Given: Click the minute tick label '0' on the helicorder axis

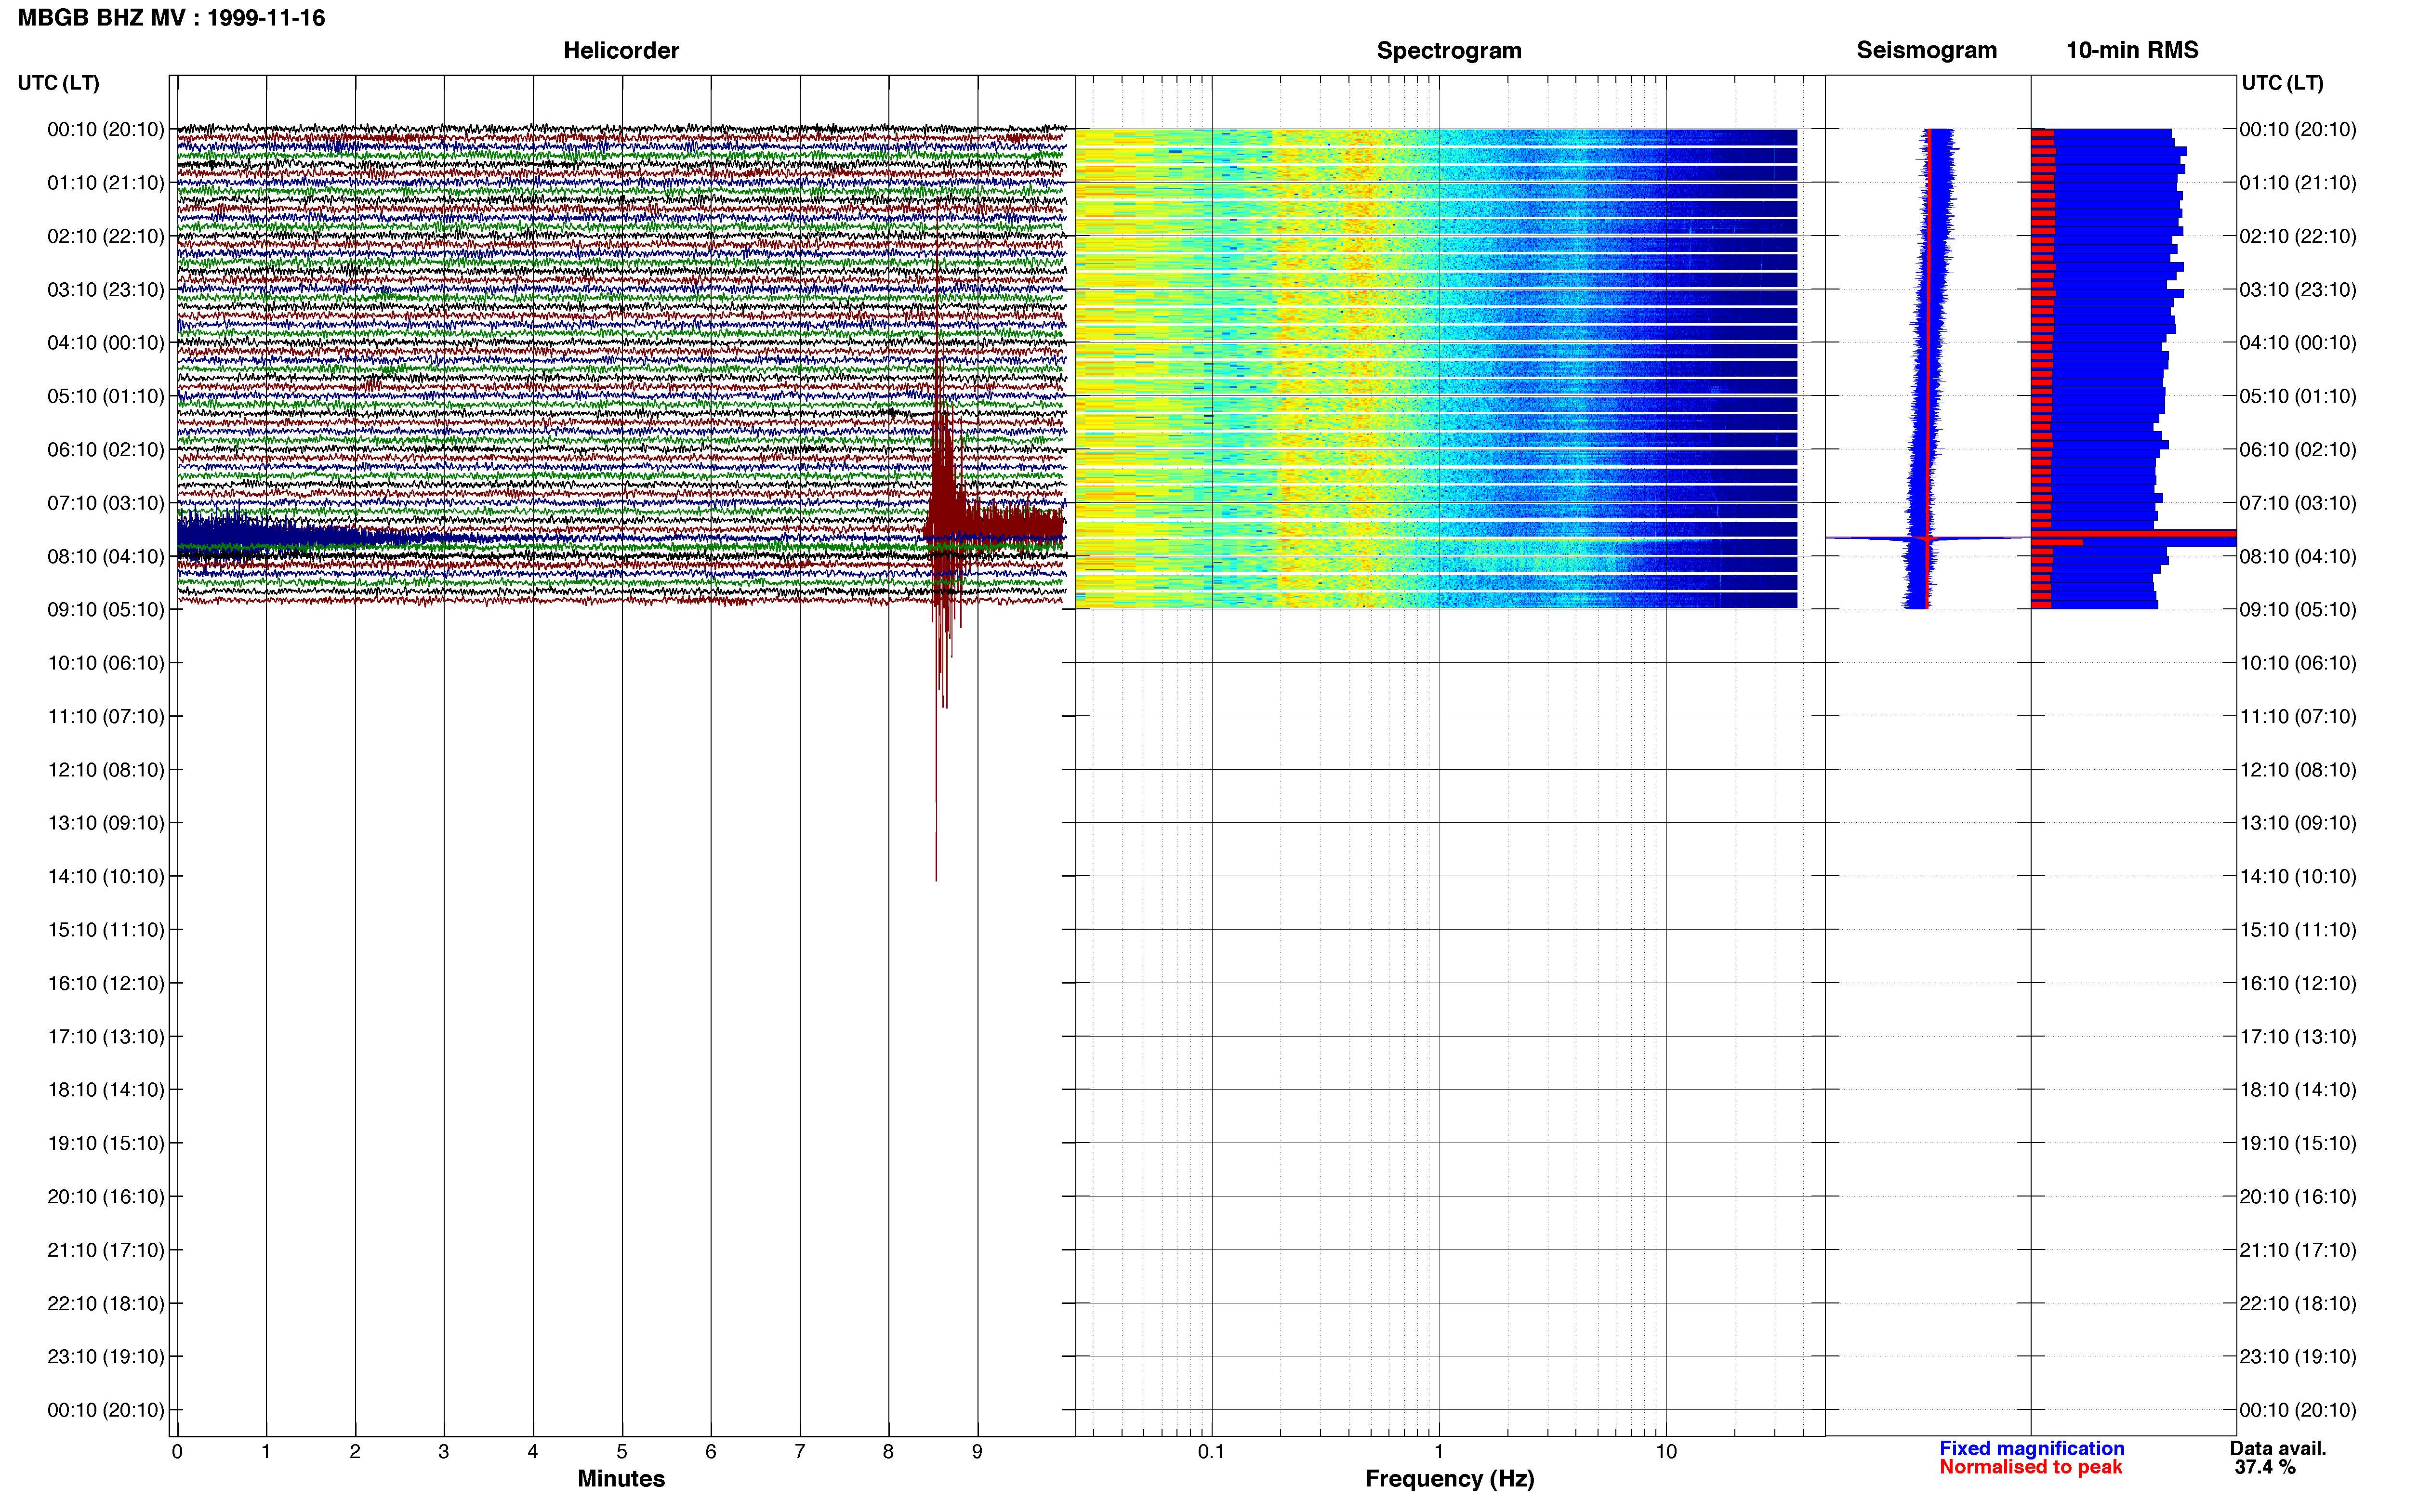Looking at the screenshot, I should (x=177, y=1451).
